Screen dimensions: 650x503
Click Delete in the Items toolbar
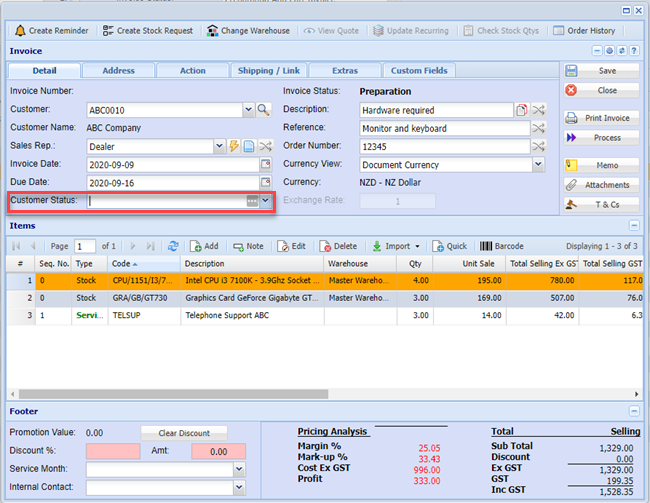click(x=338, y=246)
